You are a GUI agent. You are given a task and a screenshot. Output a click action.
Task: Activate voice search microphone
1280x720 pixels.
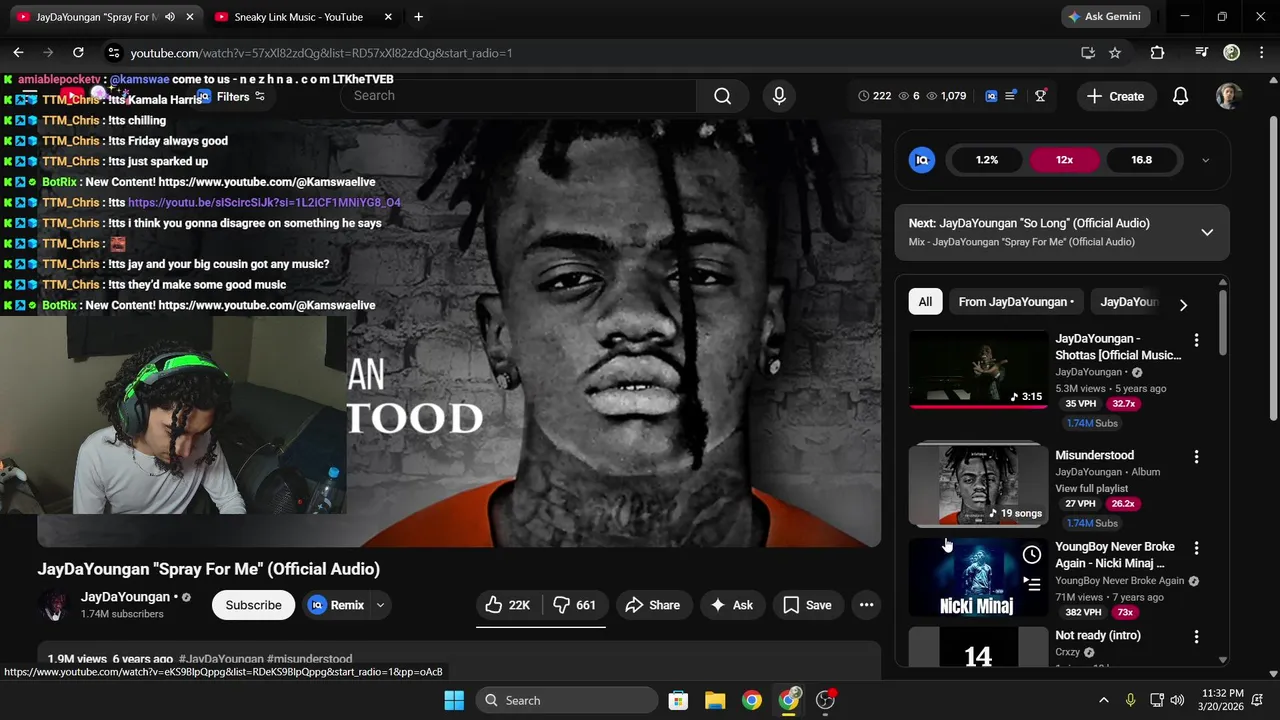tap(779, 96)
